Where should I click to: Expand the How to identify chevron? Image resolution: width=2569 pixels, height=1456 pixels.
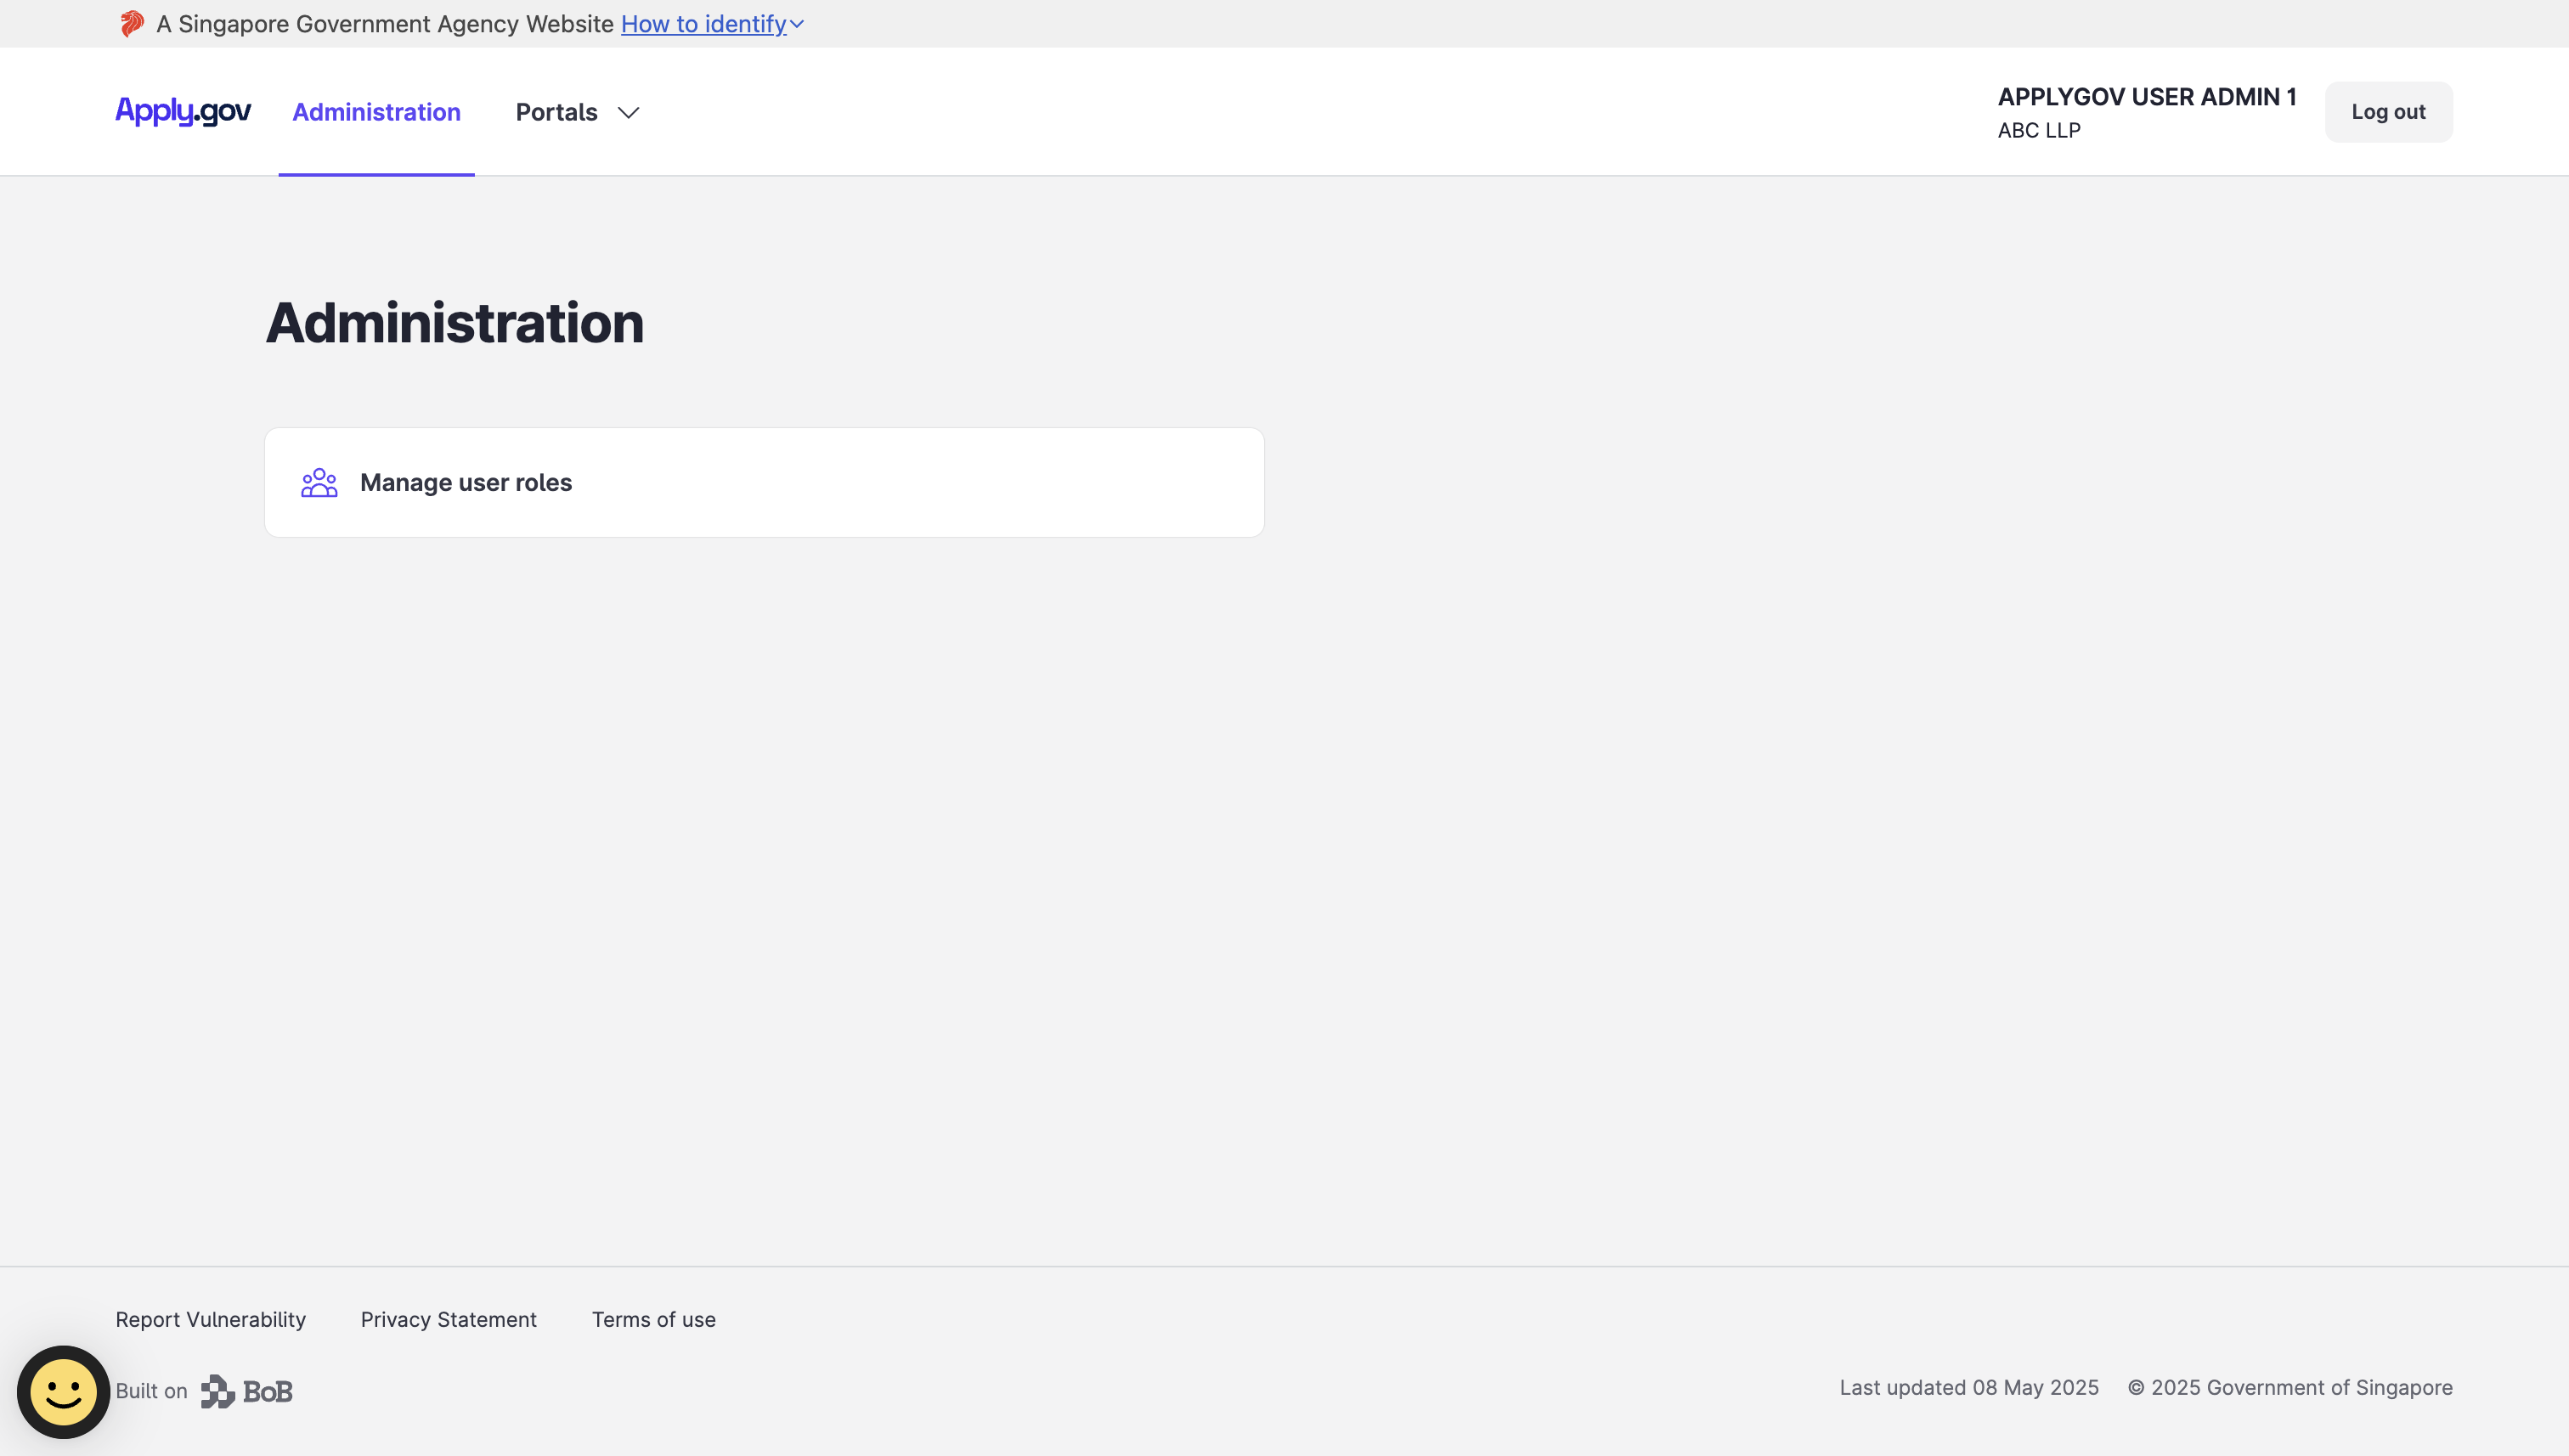(797, 24)
